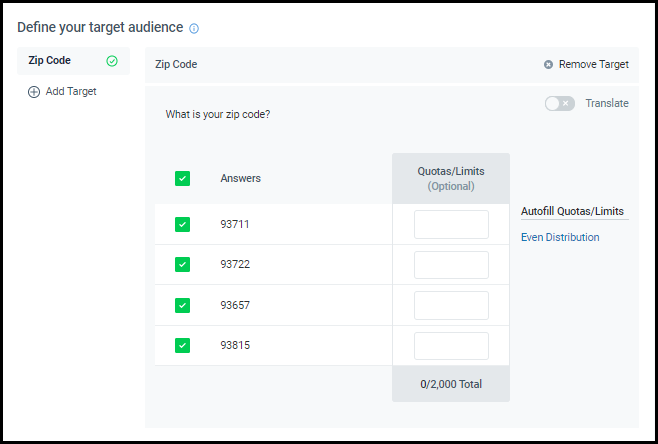Viewport: 658px width, 444px height.
Task: Click the Zip Code panel header text
Action: [x=176, y=65]
